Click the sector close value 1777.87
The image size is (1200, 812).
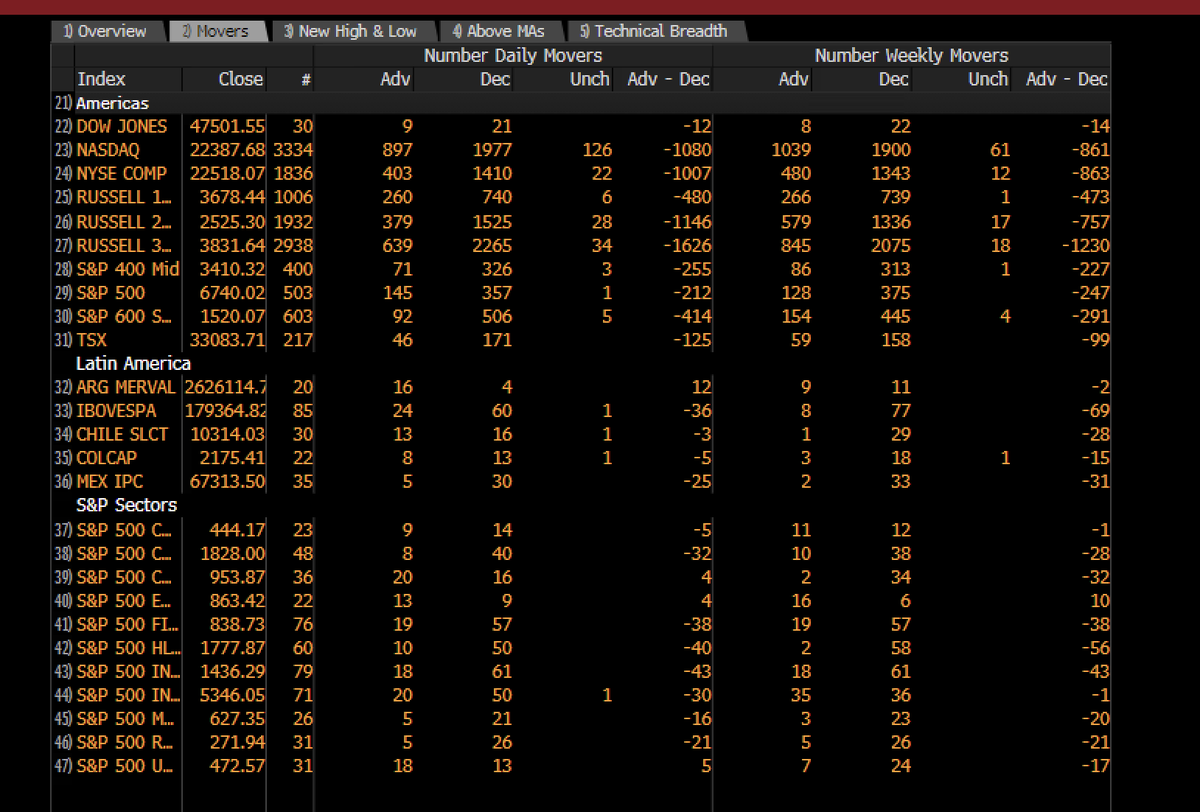[x=233, y=648]
